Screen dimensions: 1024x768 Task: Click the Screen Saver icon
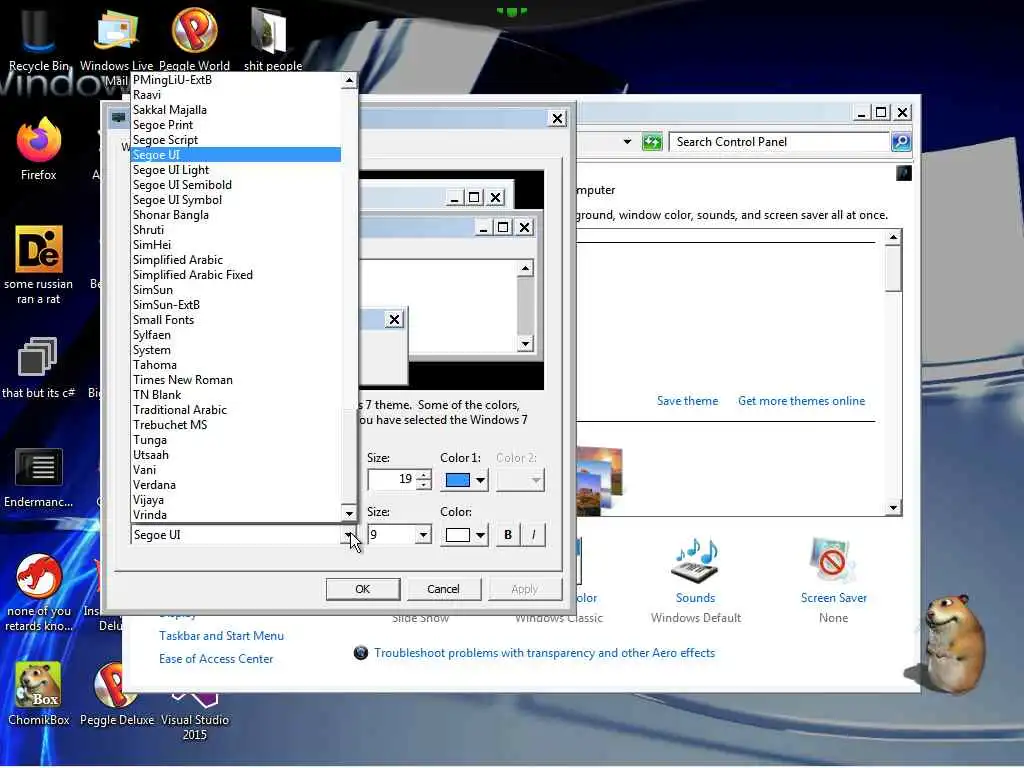(833, 562)
